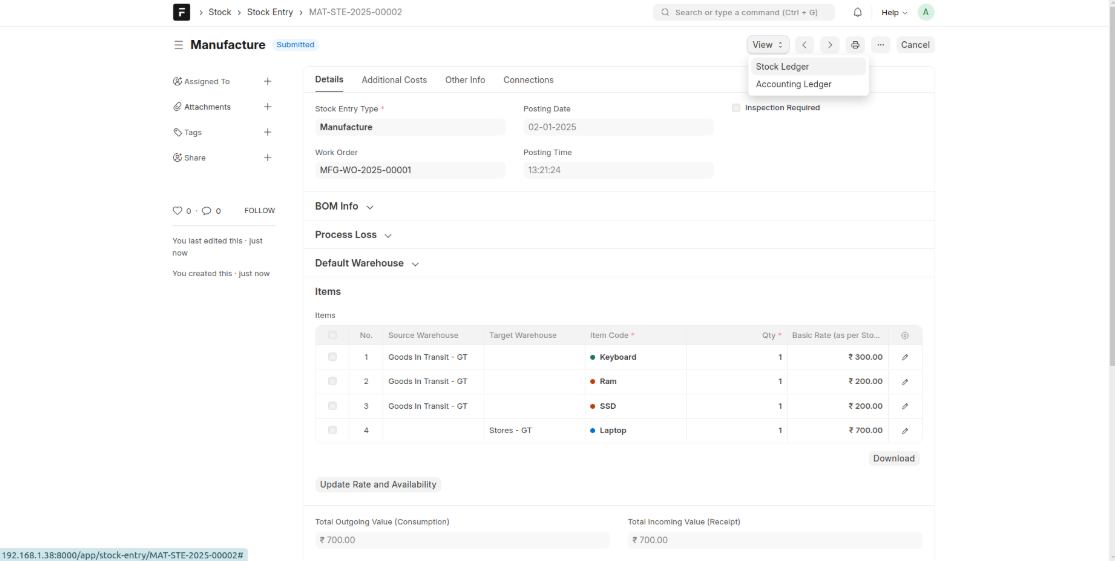The image size is (1115, 561).
Task: Cancel the submitted stock entry
Action: click(x=915, y=45)
